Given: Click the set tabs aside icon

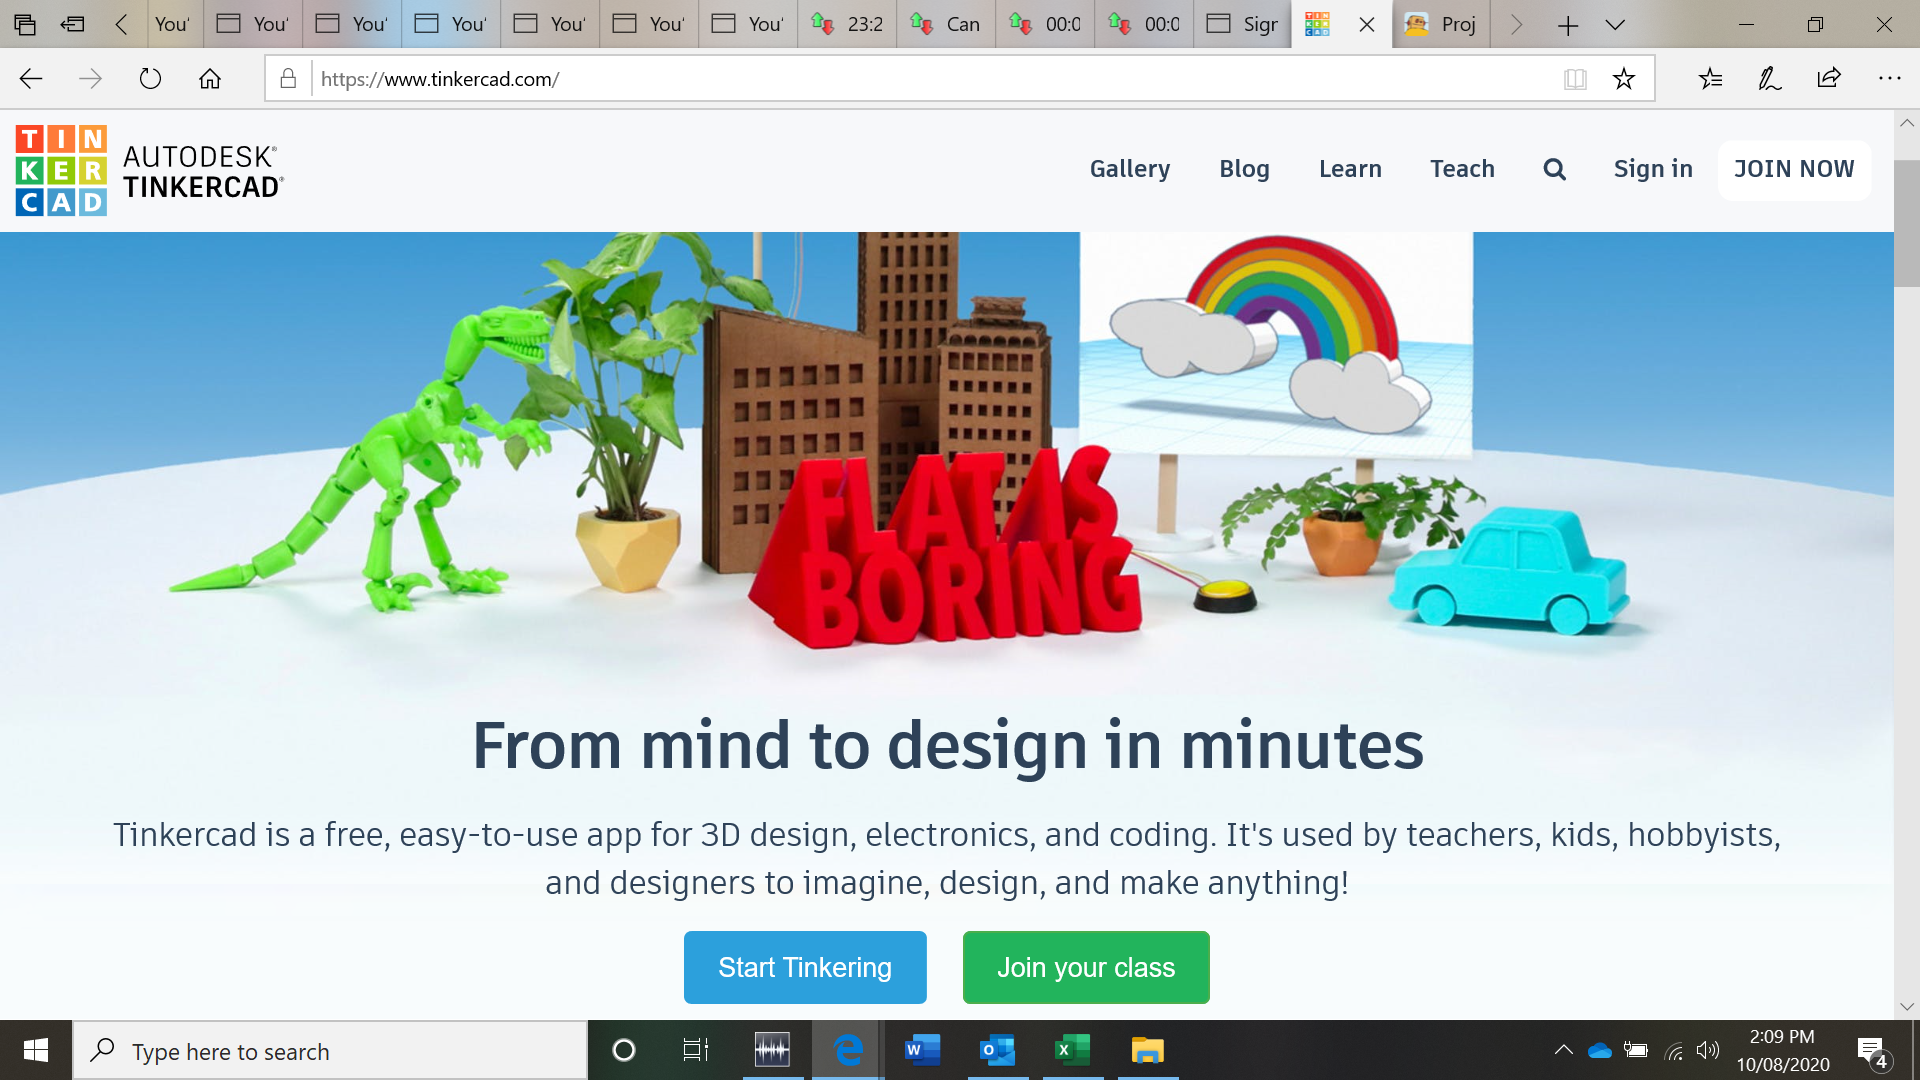Looking at the screenshot, I should tap(72, 25).
